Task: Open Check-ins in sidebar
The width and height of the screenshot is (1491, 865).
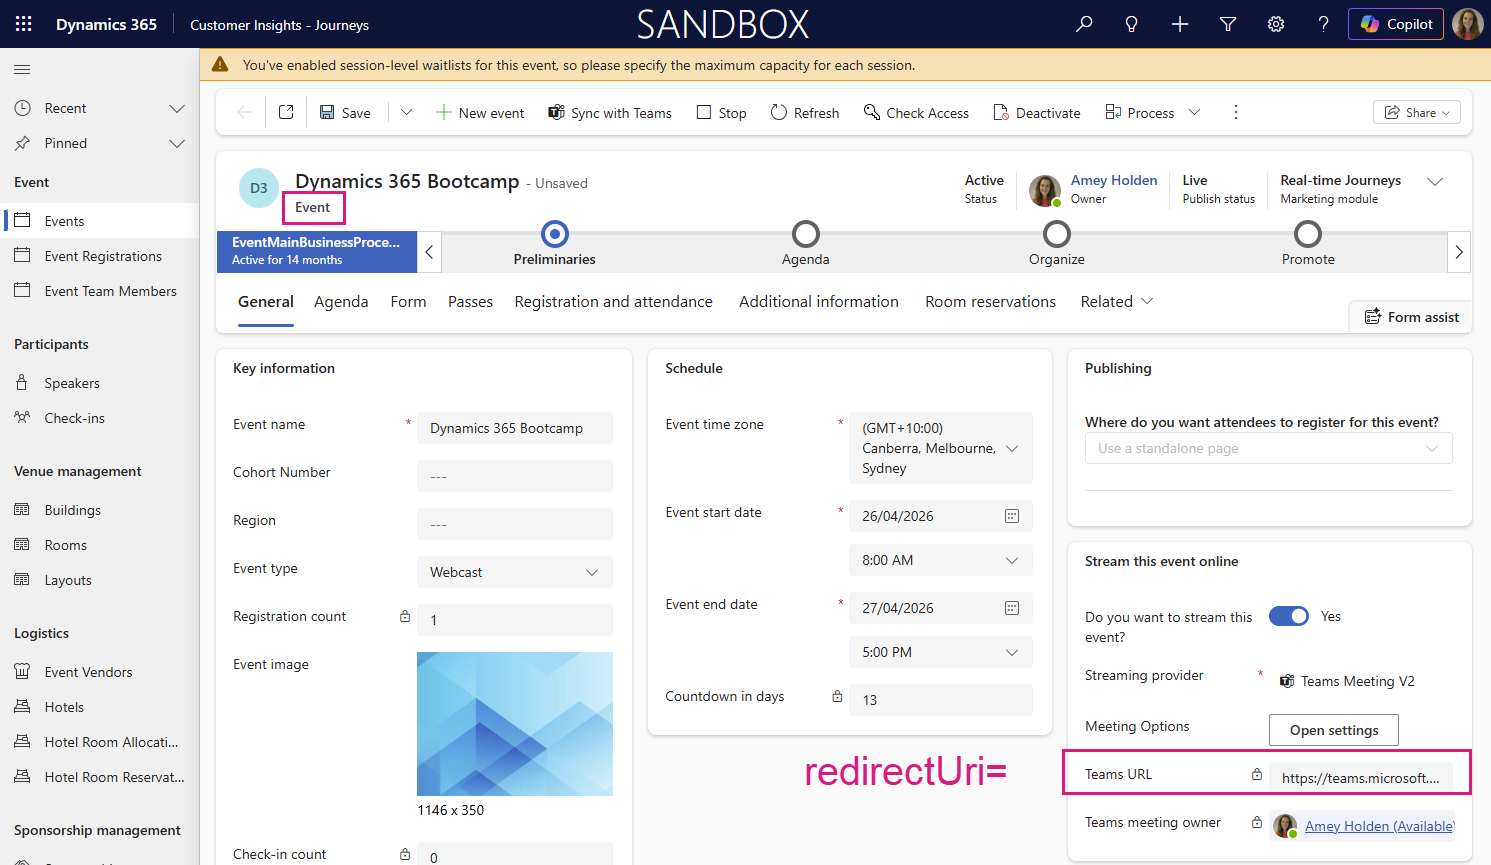Action: [100, 418]
